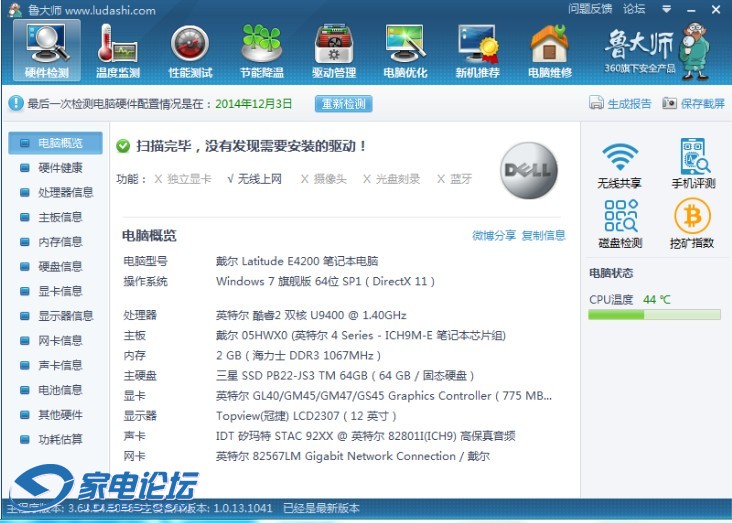Click the 已经是最新版本 status text
This screenshot has height=523, width=732.
pos(321,509)
